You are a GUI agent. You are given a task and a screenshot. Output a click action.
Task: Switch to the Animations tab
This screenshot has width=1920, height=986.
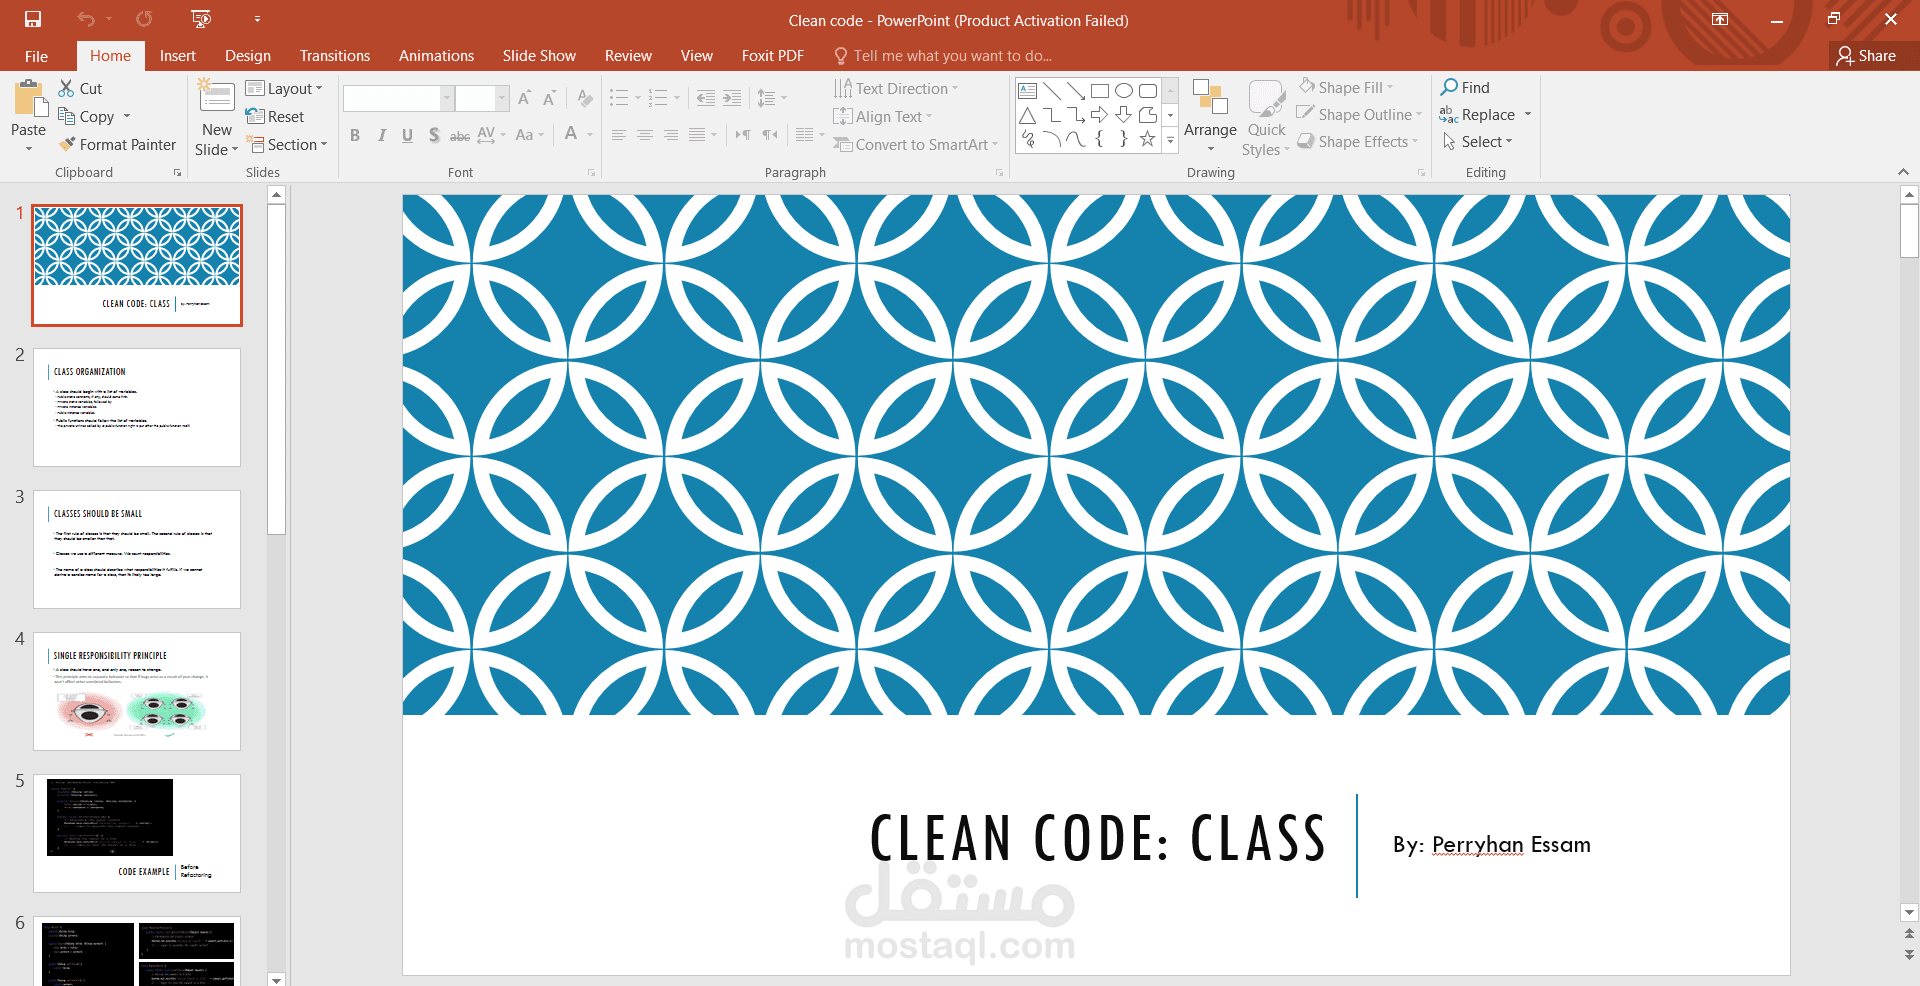click(436, 55)
